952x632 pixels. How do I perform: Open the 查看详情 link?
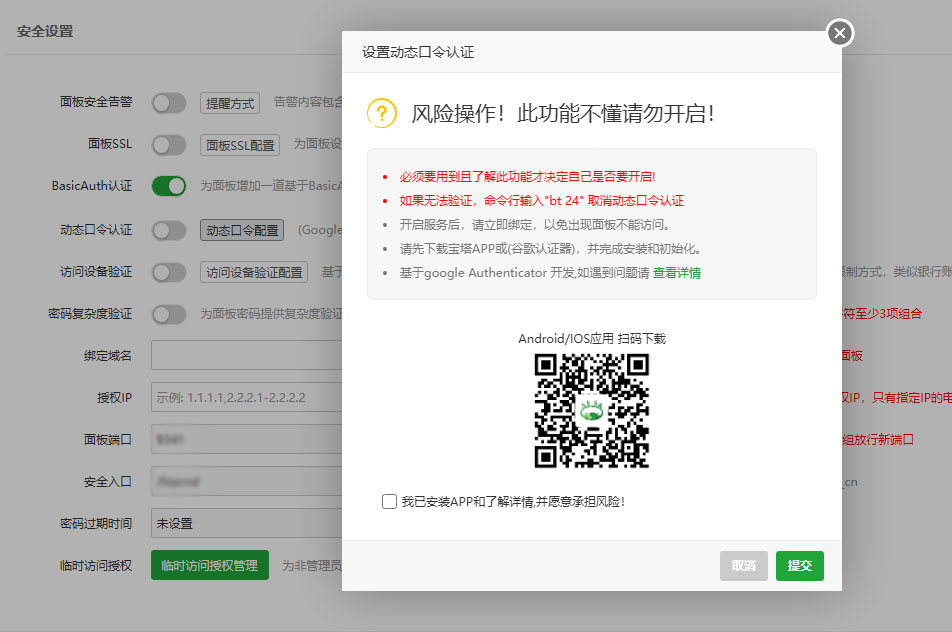tap(676, 273)
